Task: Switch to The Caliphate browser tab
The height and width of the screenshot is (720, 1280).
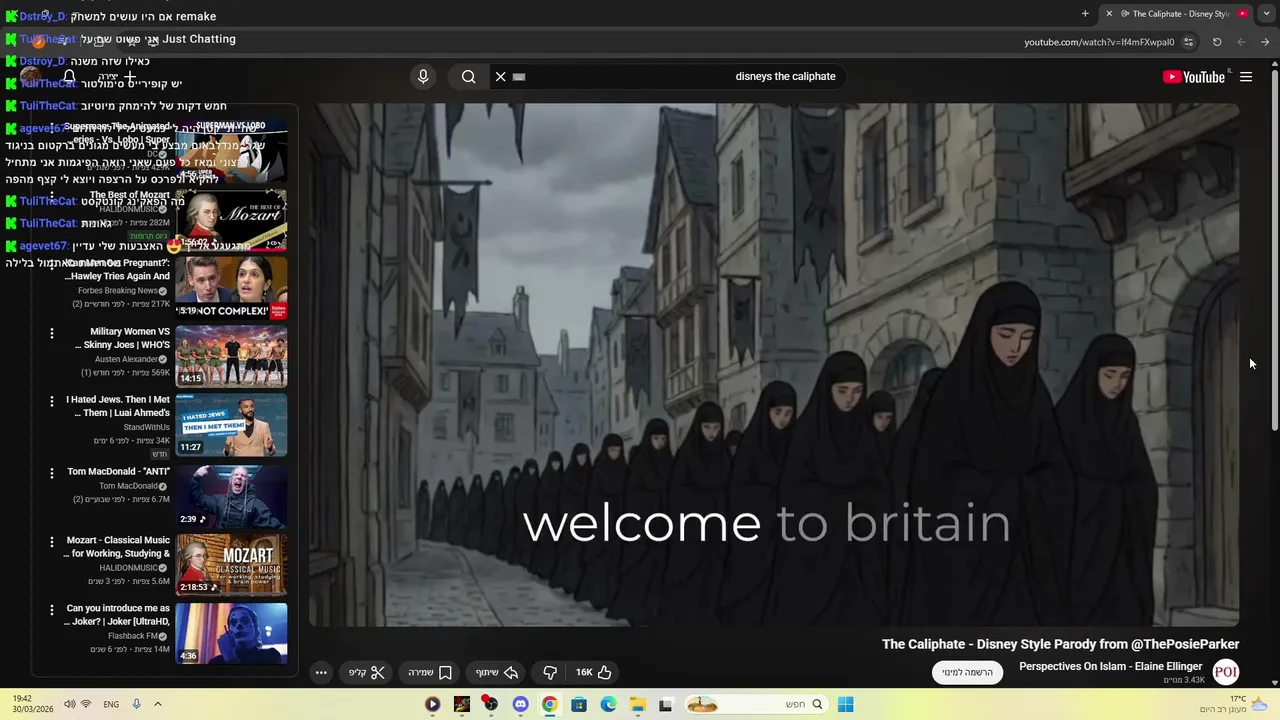Action: pos(1180,14)
